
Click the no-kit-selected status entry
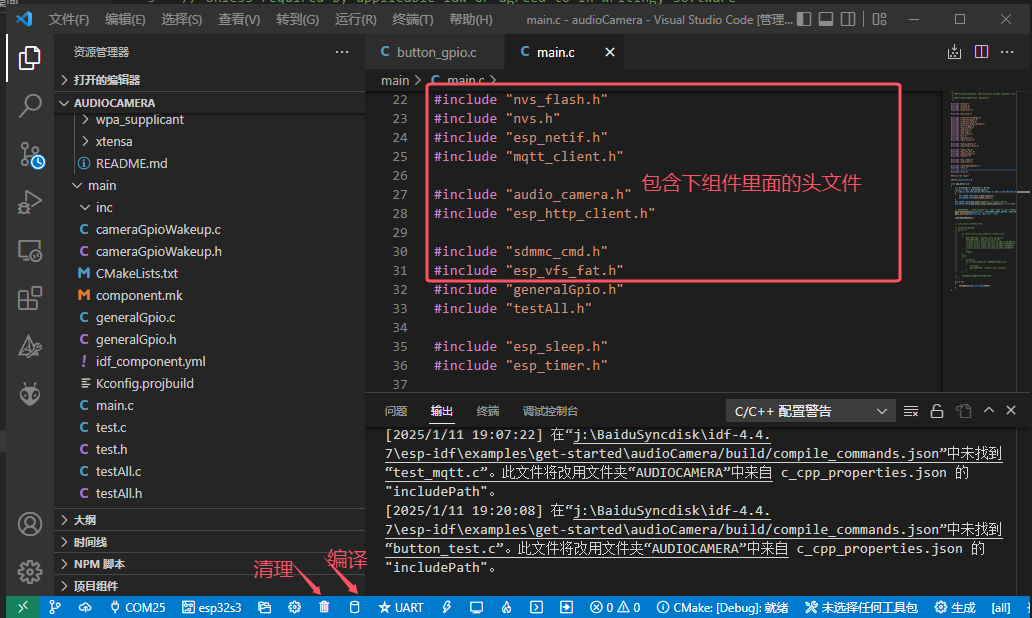click(861, 607)
